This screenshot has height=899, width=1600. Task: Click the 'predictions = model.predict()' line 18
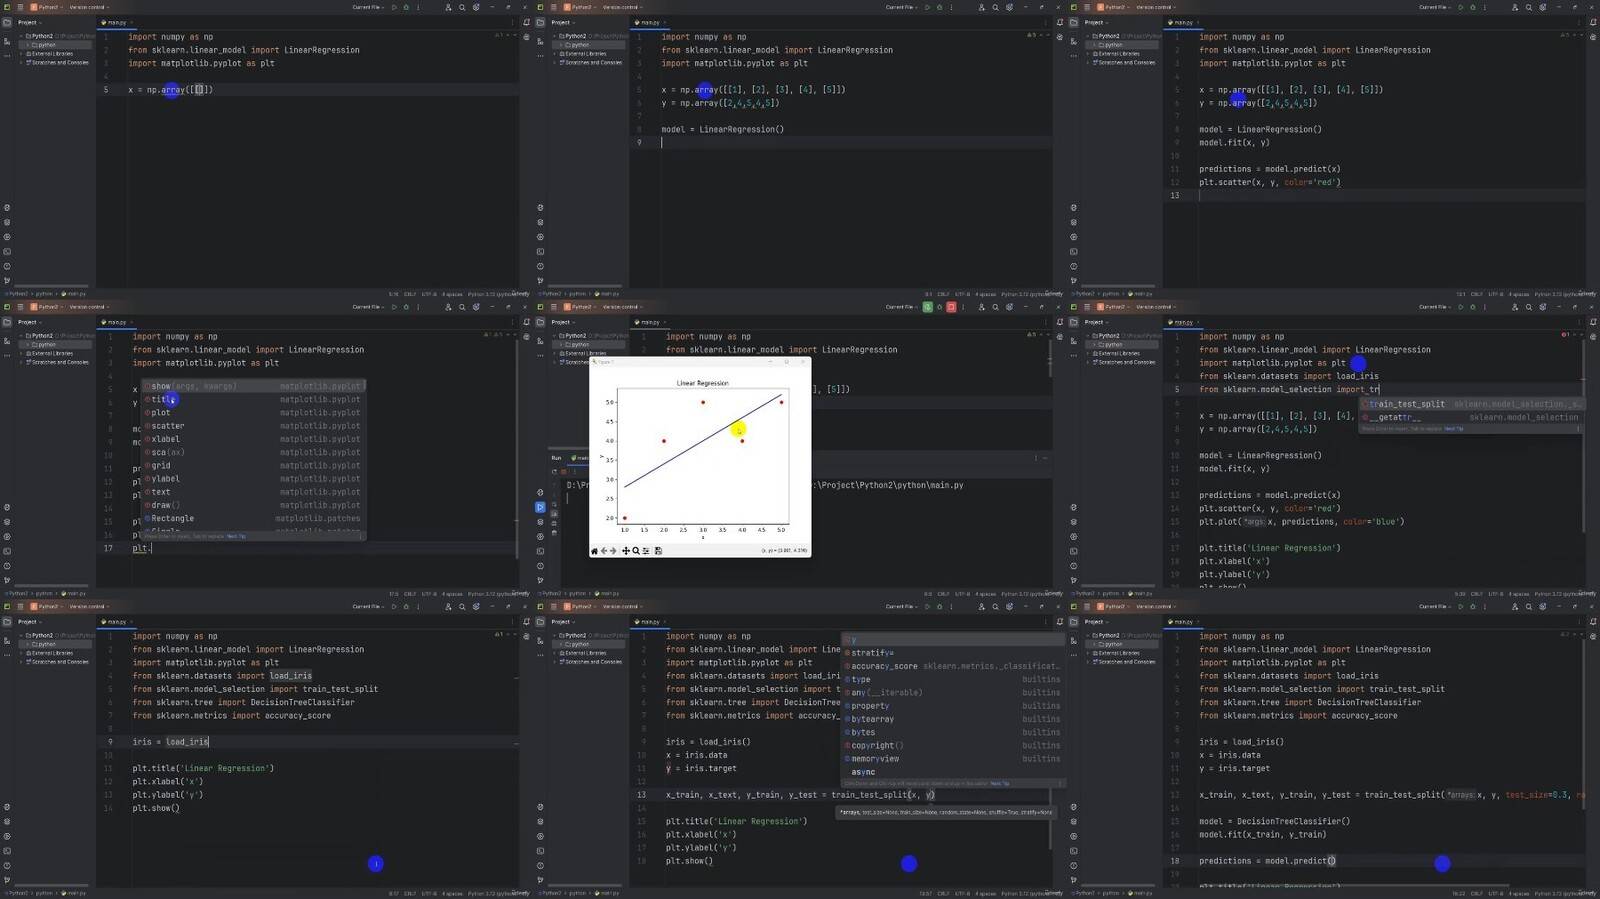tap(1267, 860)
